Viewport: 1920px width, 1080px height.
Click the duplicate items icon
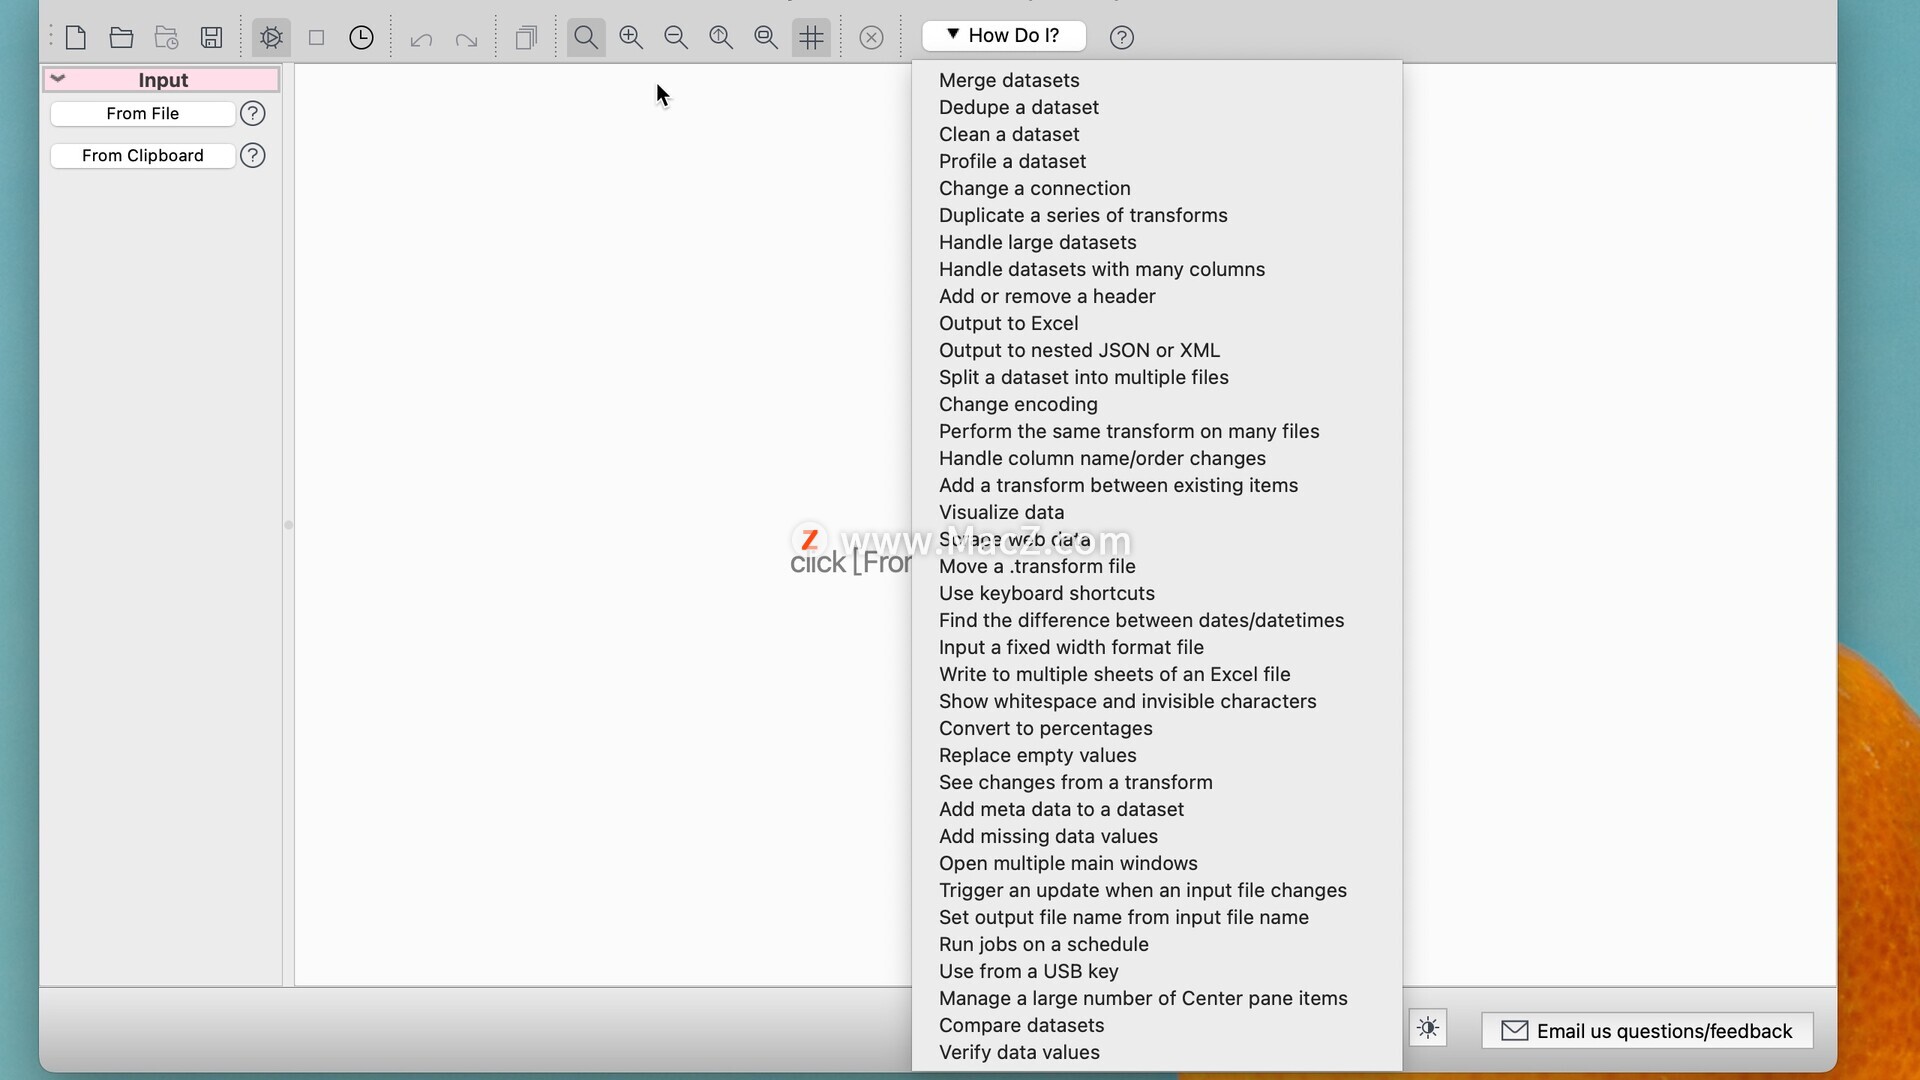coord(526,38)
